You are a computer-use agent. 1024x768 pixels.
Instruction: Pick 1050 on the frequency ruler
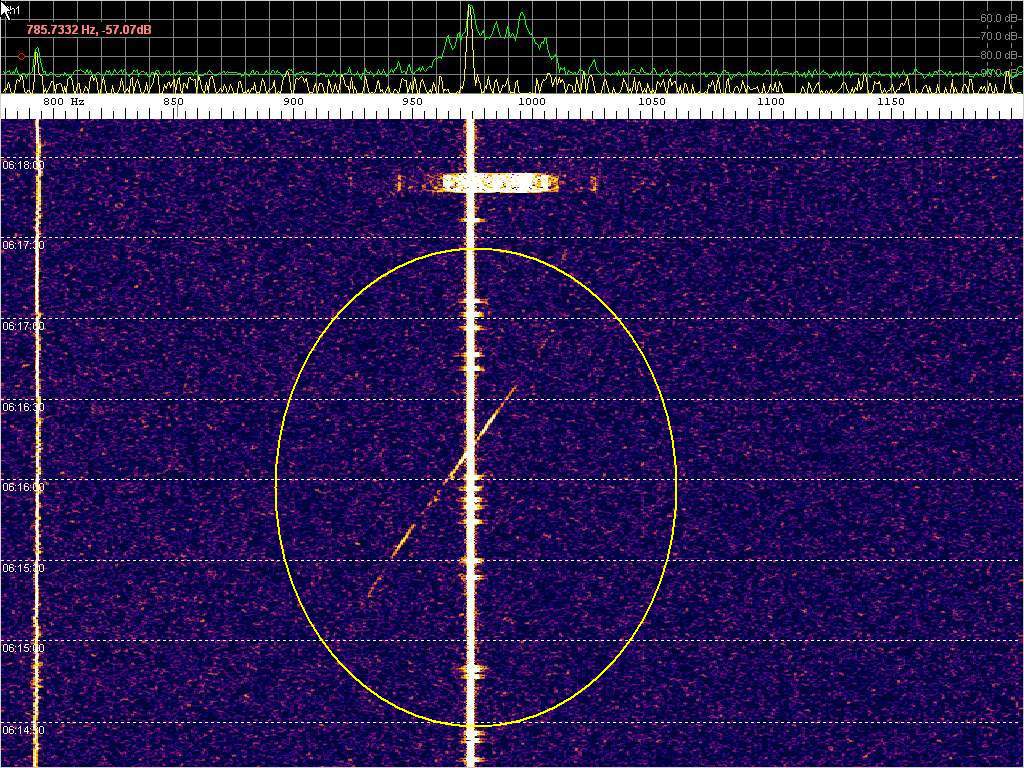651,102
